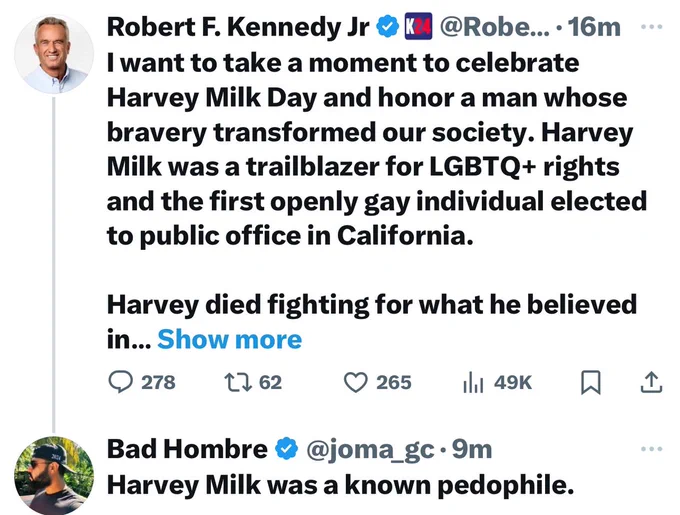
Task: Share the tweet using the upload icon
Action: [651, 382]
